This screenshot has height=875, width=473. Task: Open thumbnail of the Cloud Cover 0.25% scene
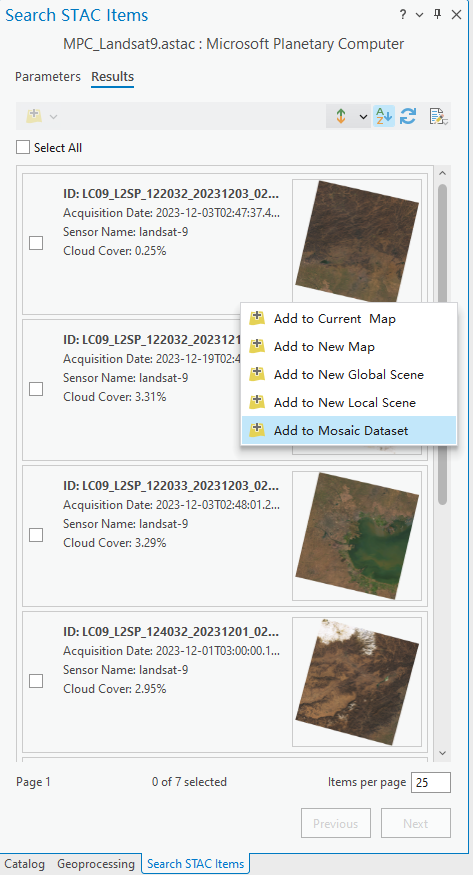tap(357, 242)
